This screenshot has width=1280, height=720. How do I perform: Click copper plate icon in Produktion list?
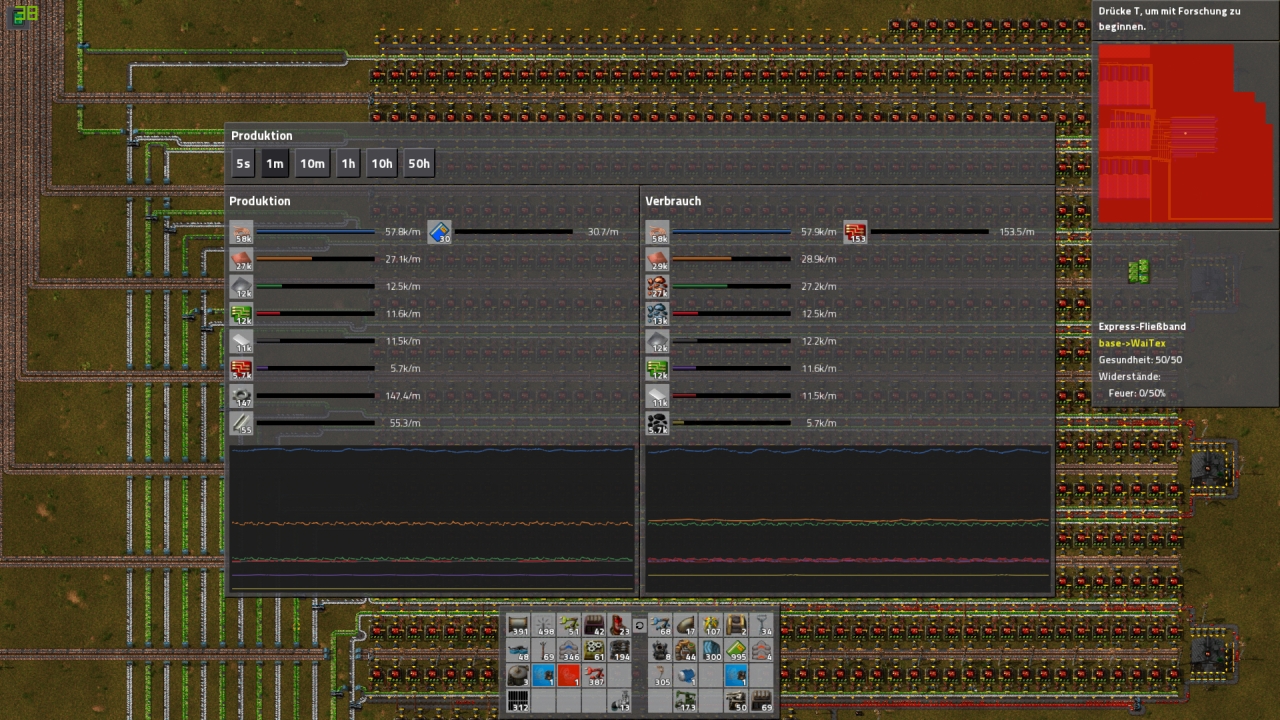point(241,259)
